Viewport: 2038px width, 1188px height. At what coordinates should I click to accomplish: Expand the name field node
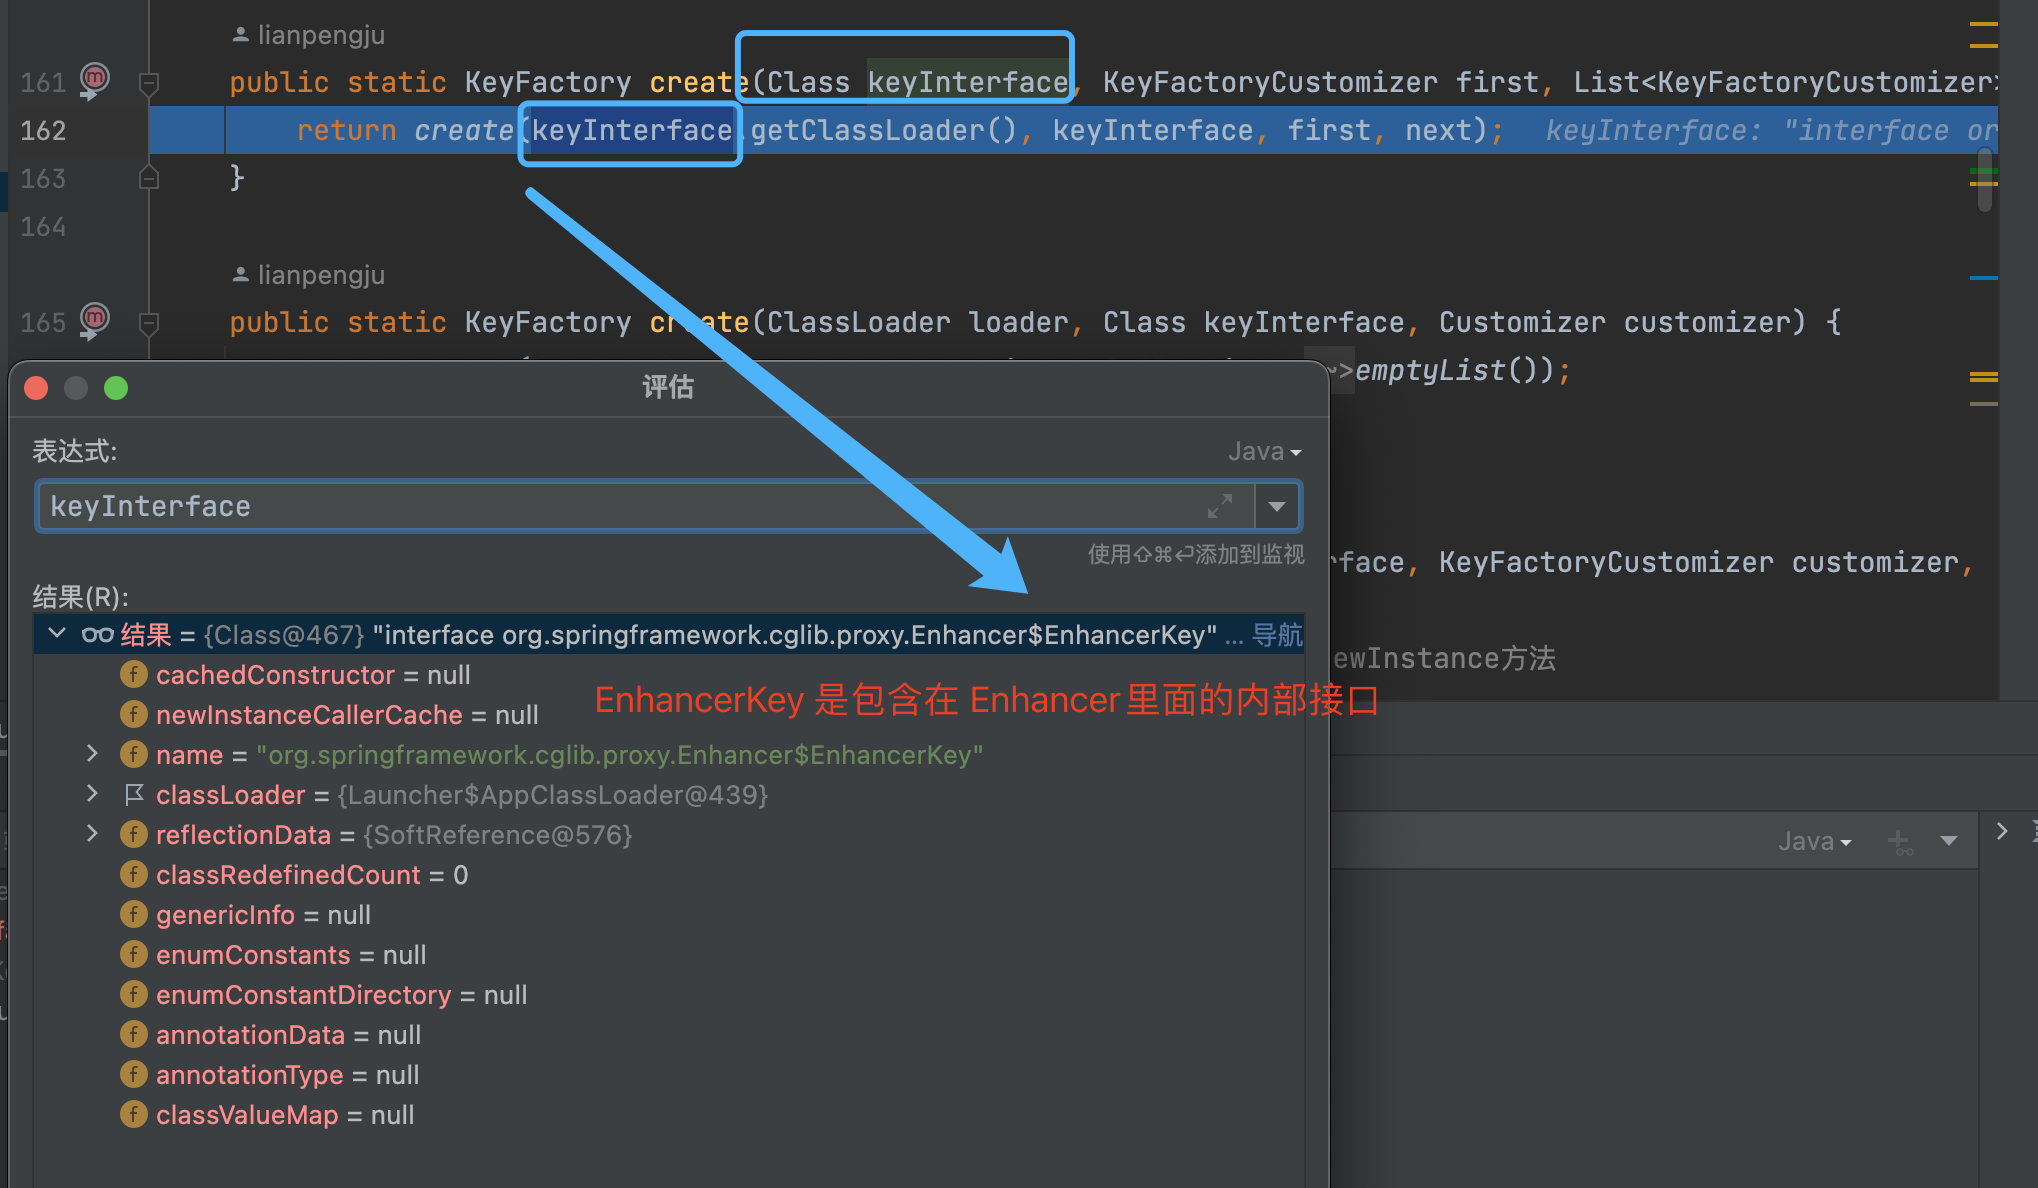(92, 753)
